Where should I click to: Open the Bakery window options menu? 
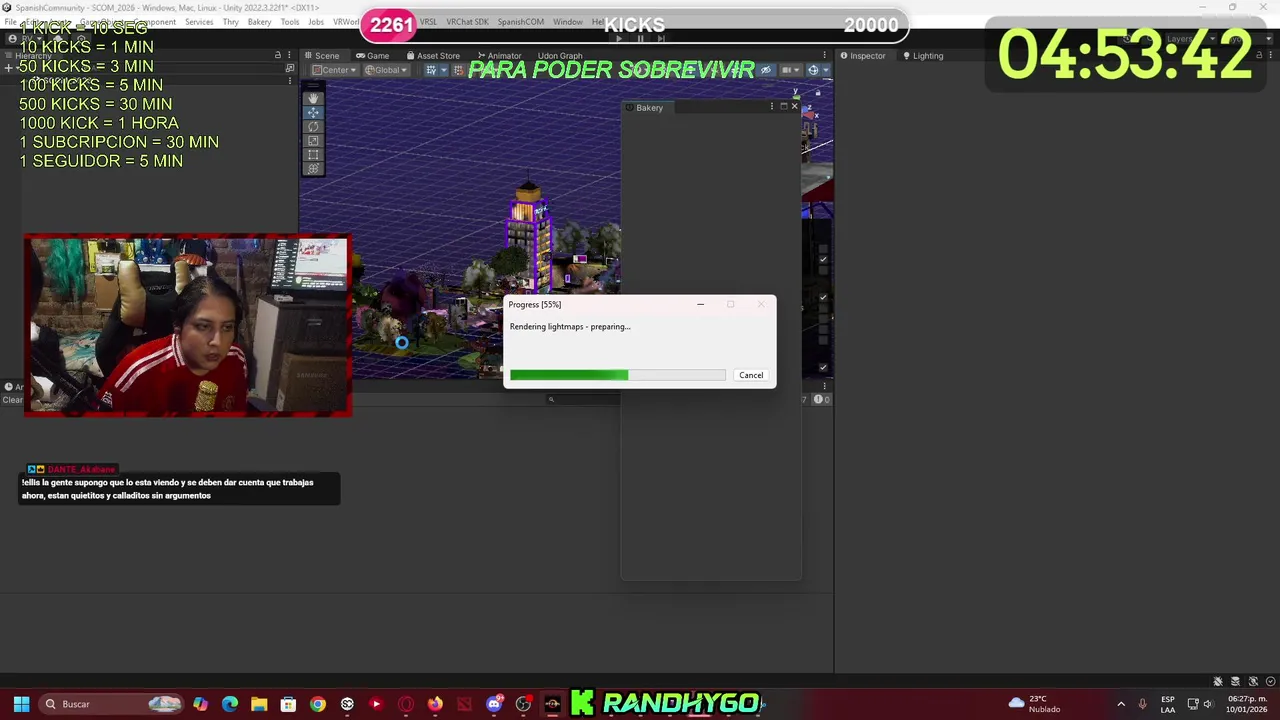pos(771,106)
